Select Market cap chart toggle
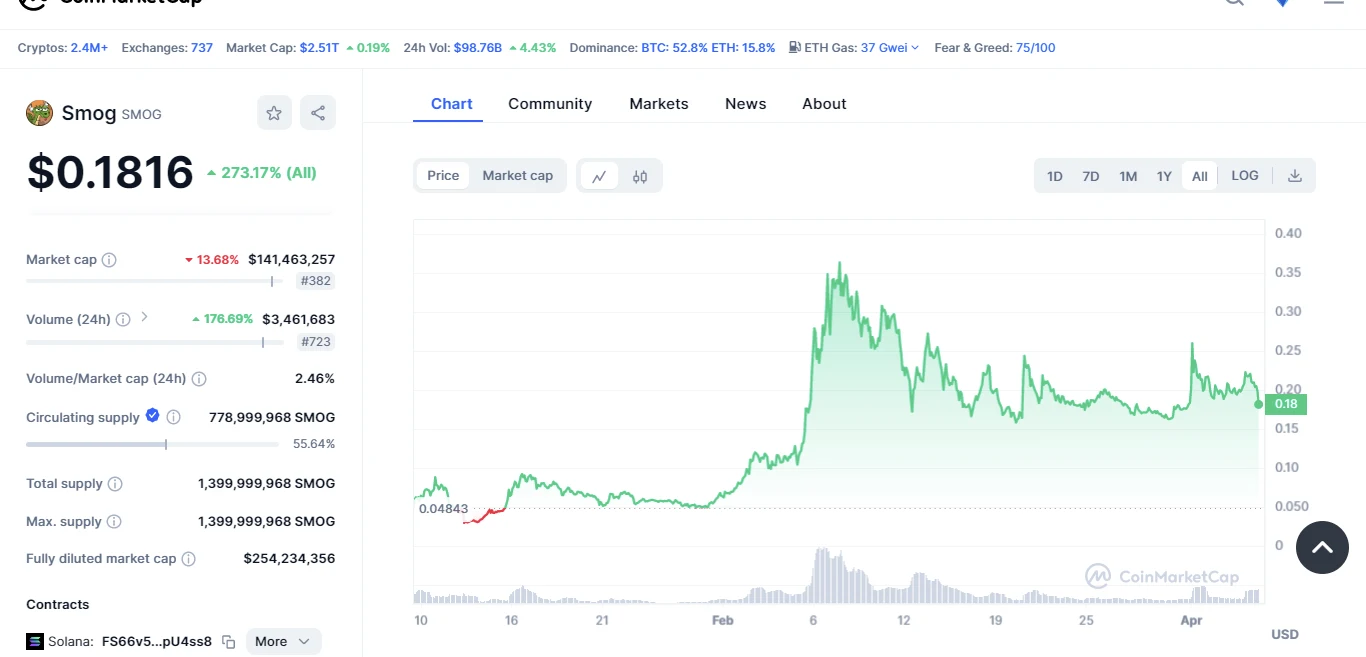Viewport: 1366px width, 657px height. (x=518, y=176)
